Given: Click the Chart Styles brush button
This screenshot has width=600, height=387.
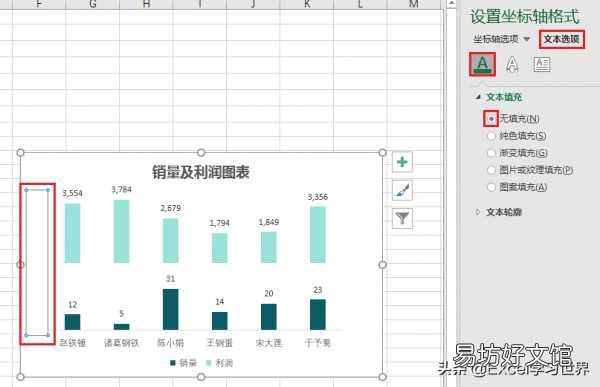Looking at the screenshot, I should click(402, 190).
